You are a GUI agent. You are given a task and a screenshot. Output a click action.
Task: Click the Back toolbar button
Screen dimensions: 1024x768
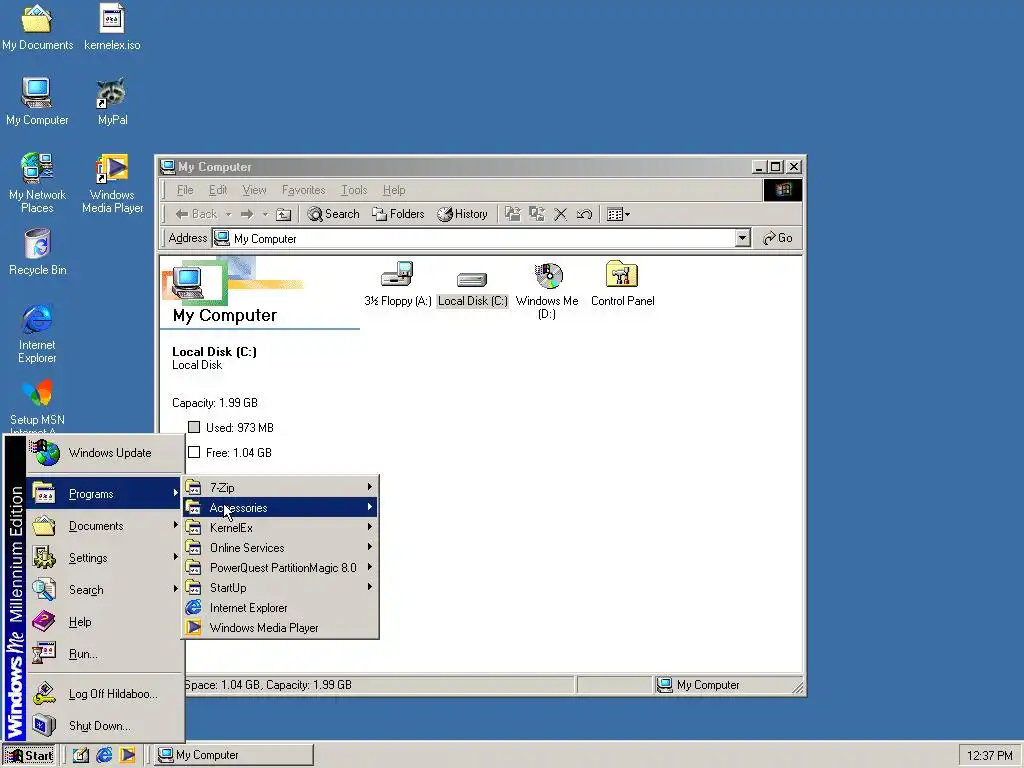click(x=196, y=214)
